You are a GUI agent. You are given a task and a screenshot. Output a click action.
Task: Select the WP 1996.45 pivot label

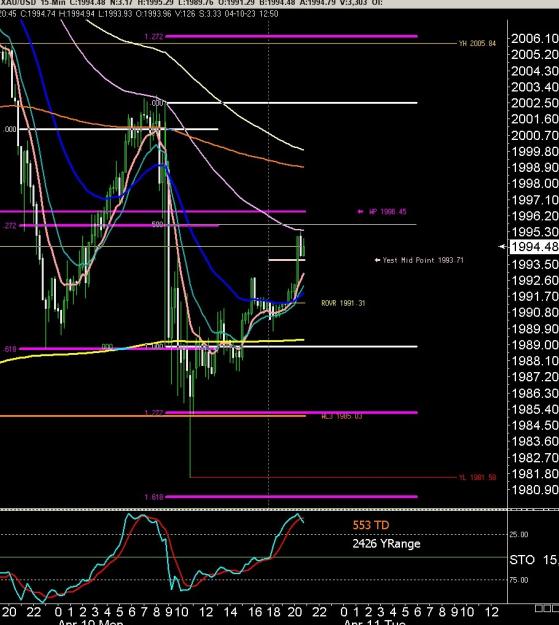click(x=388, y=212)
